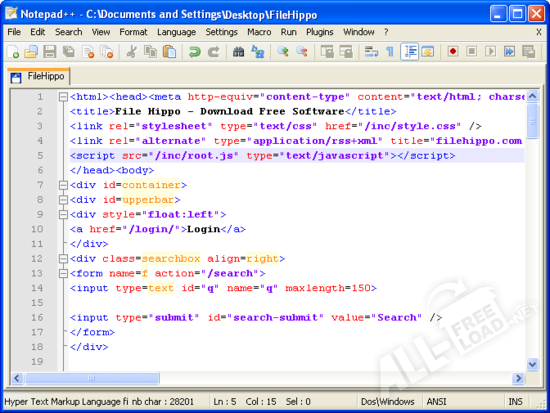Collapse the fold marker on line 1
The image size is (550, 413).
pos(63,97)
